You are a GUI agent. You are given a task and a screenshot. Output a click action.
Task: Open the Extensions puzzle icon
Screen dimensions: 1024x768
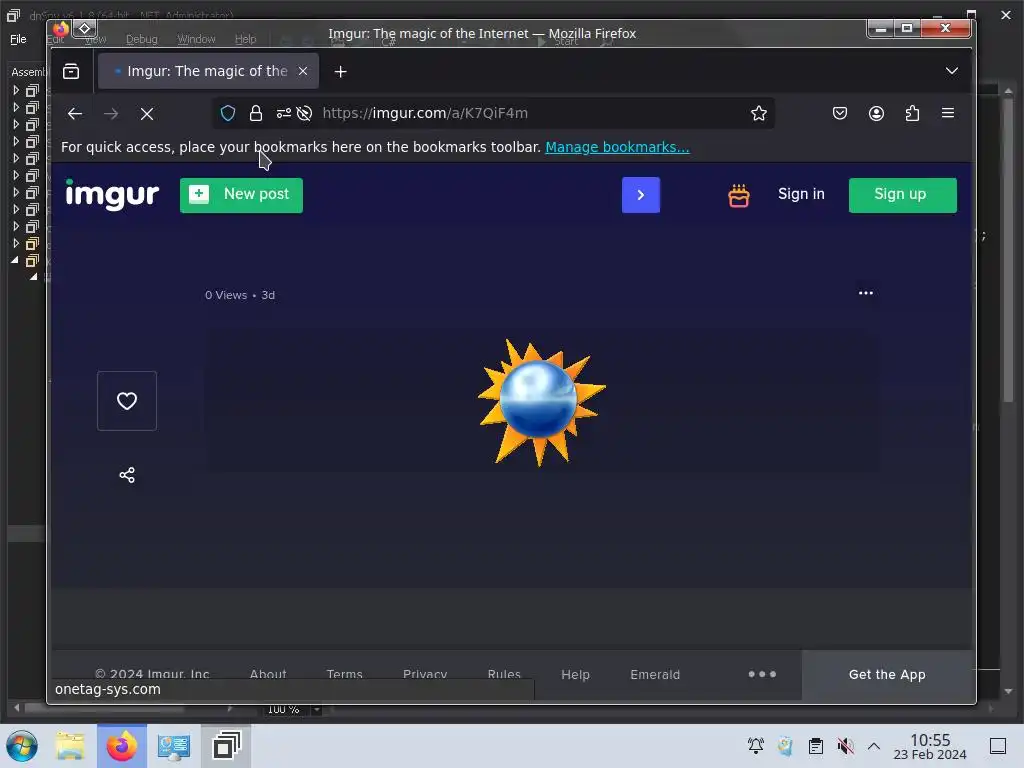click(912, 114)
